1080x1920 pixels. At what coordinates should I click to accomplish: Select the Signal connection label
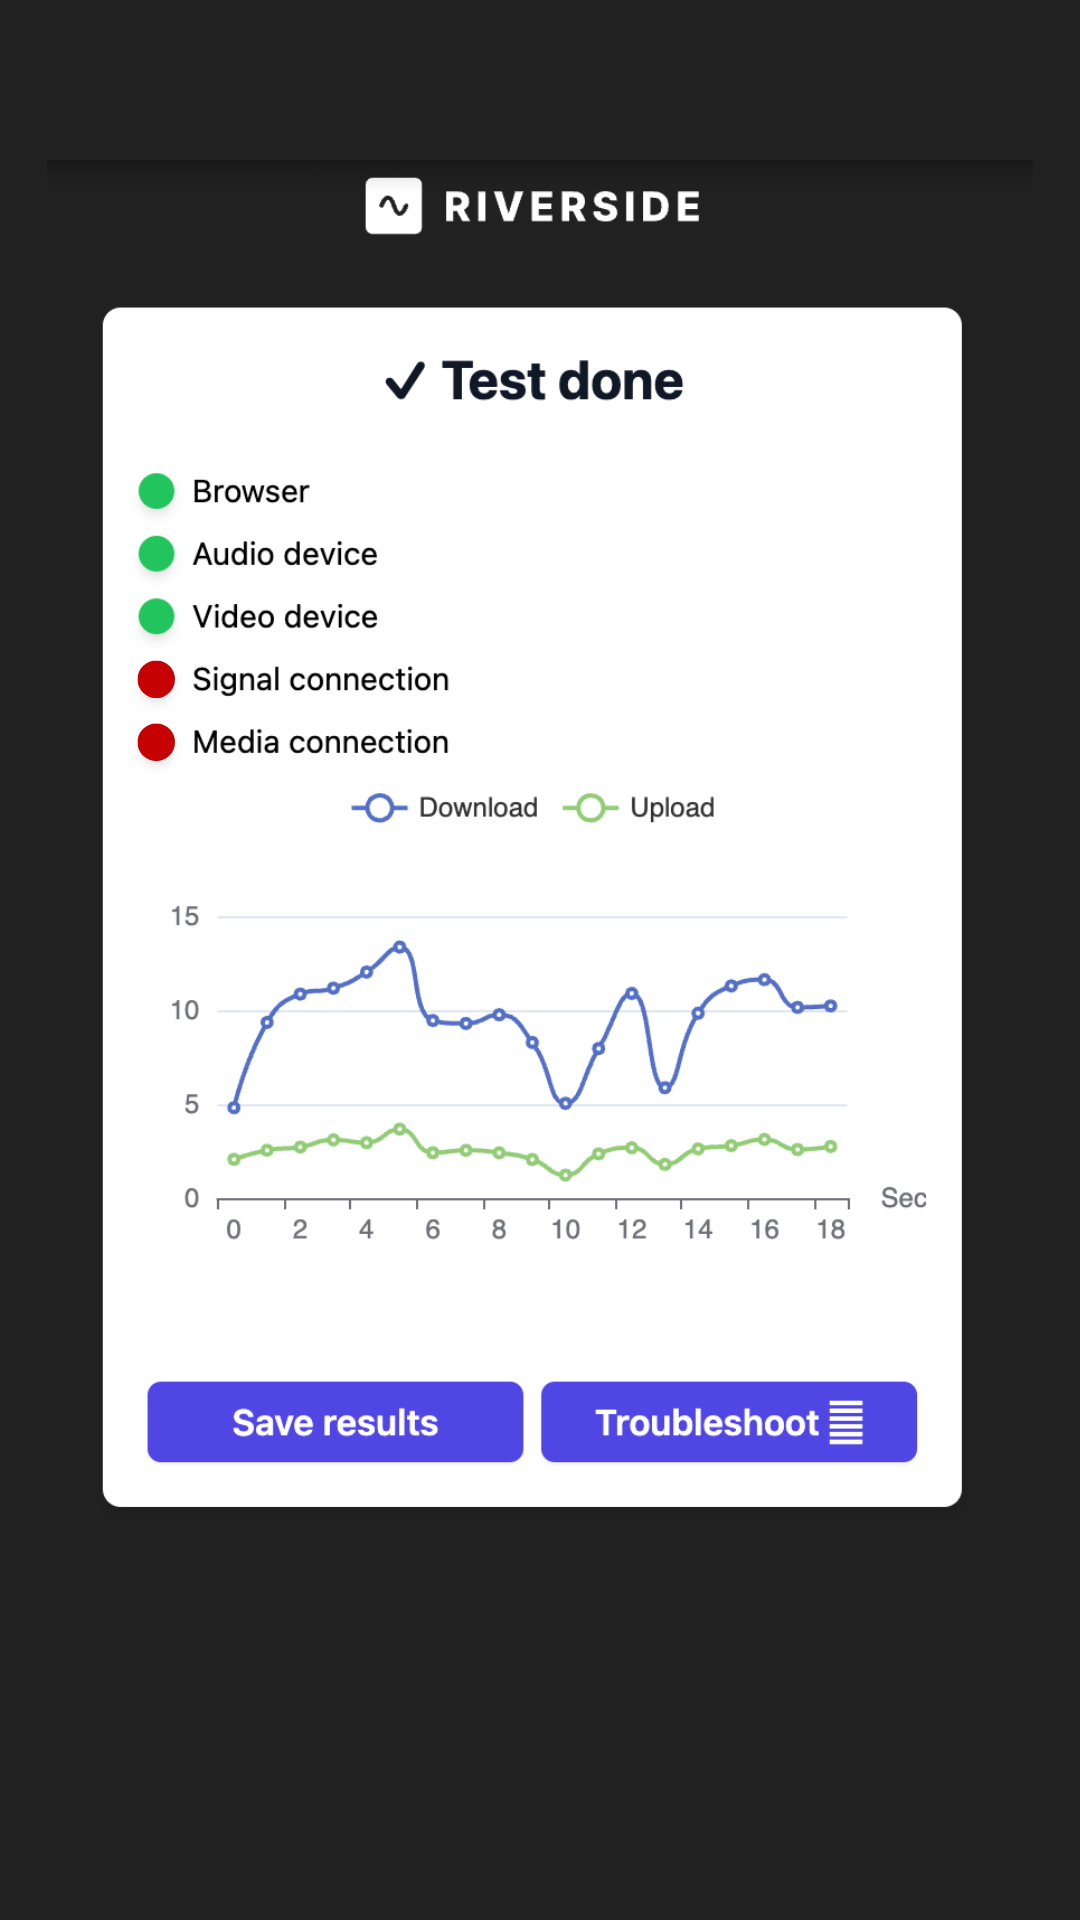click(320, 680)
